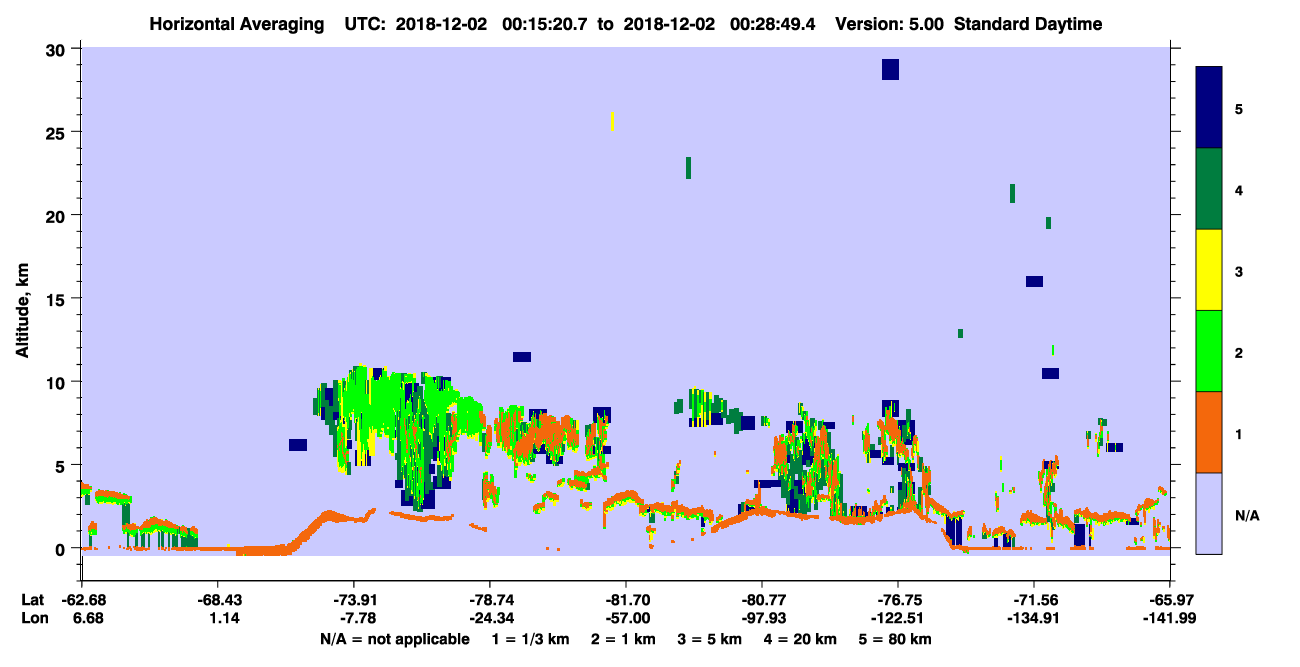
Task: Click the "Version: 5.00" text in the title
Action: [888, 24]
